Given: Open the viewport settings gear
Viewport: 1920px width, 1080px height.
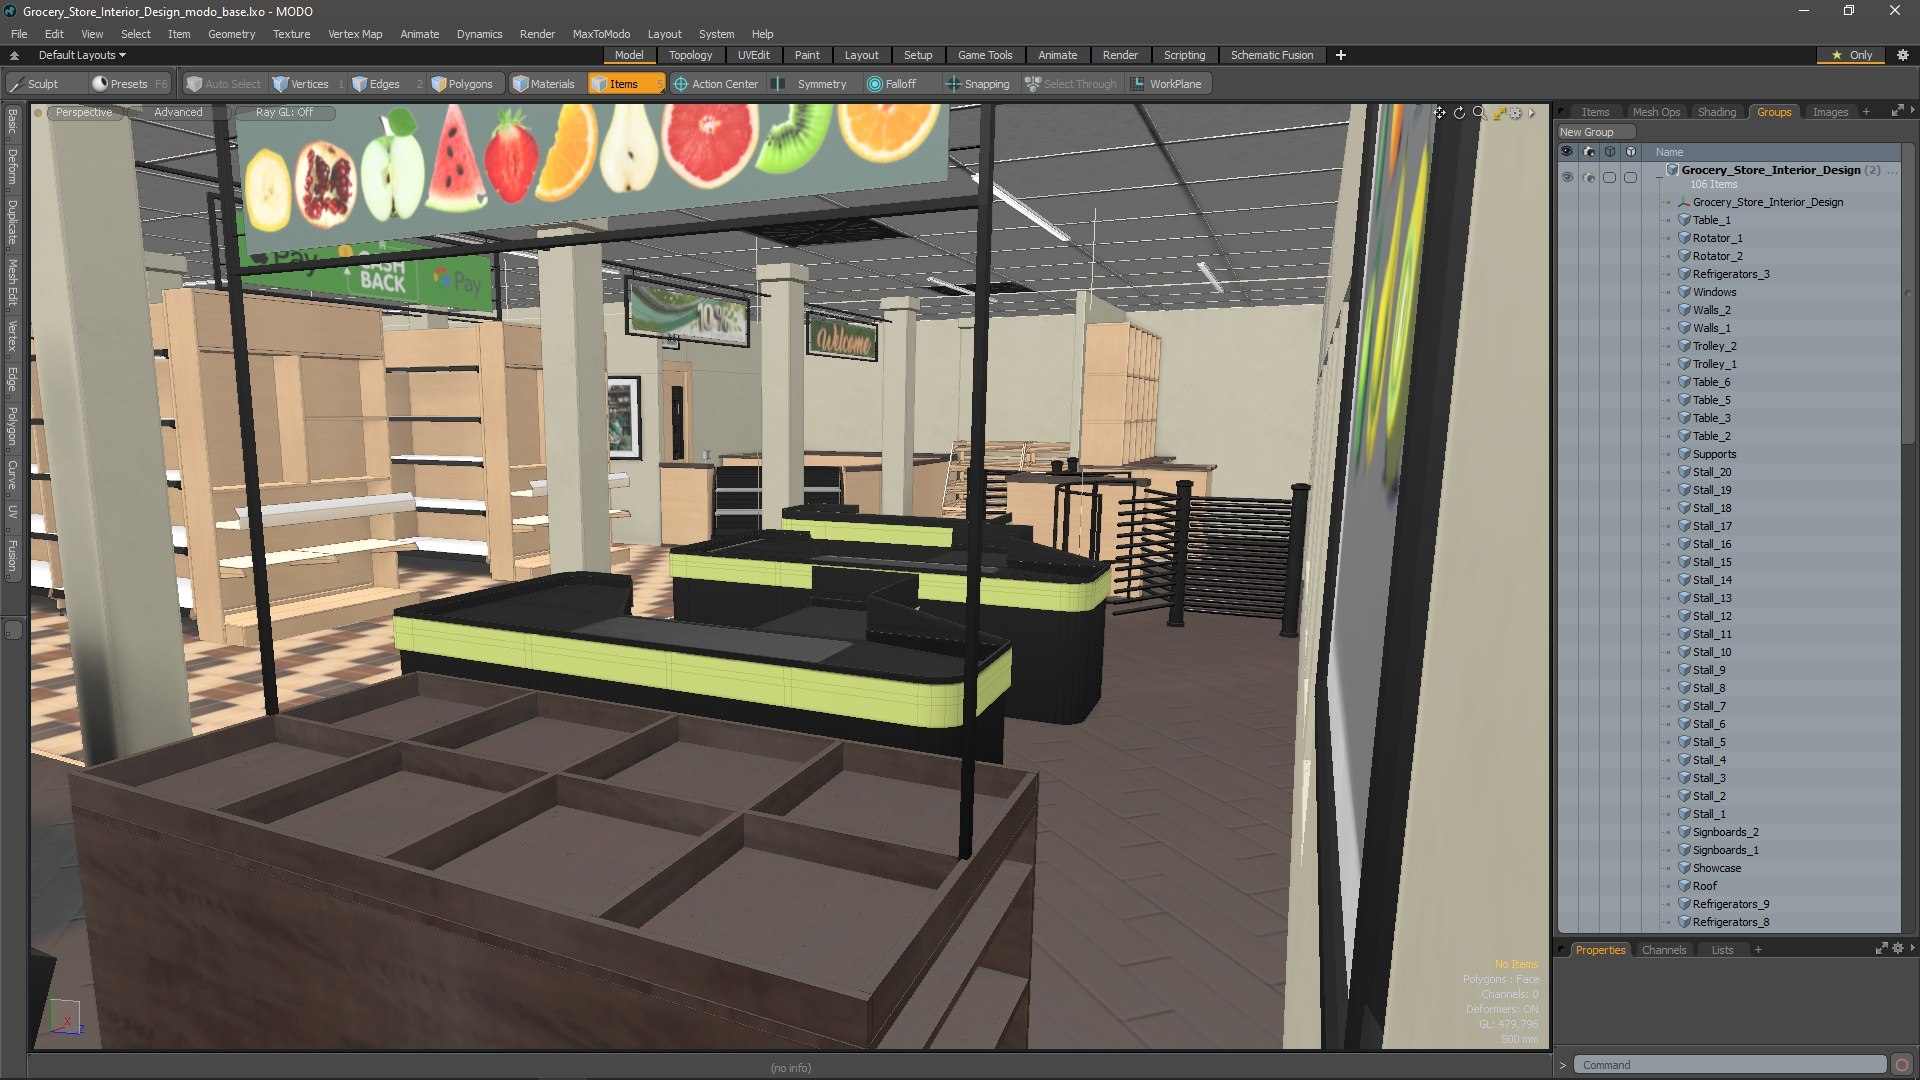Looking at the screenshot, I should pos(1516,113).
